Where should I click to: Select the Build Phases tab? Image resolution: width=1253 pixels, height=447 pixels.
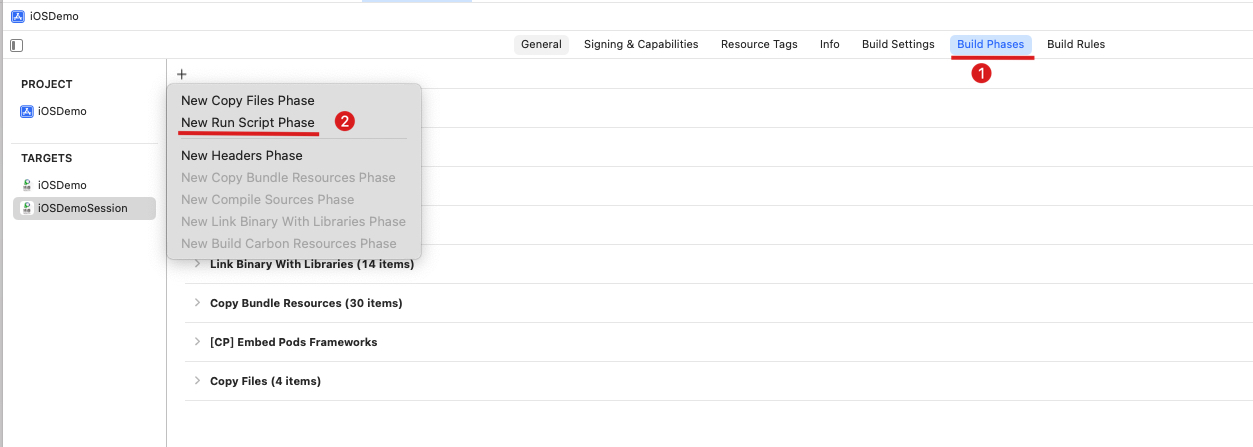click(x=990, y=44)
